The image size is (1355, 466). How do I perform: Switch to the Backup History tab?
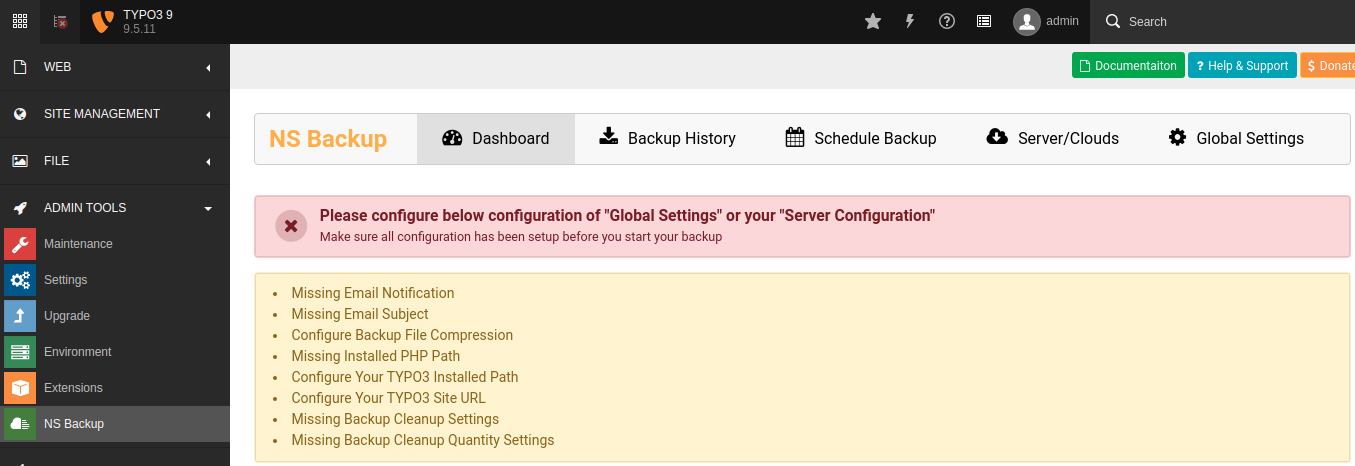pos(667,139)
